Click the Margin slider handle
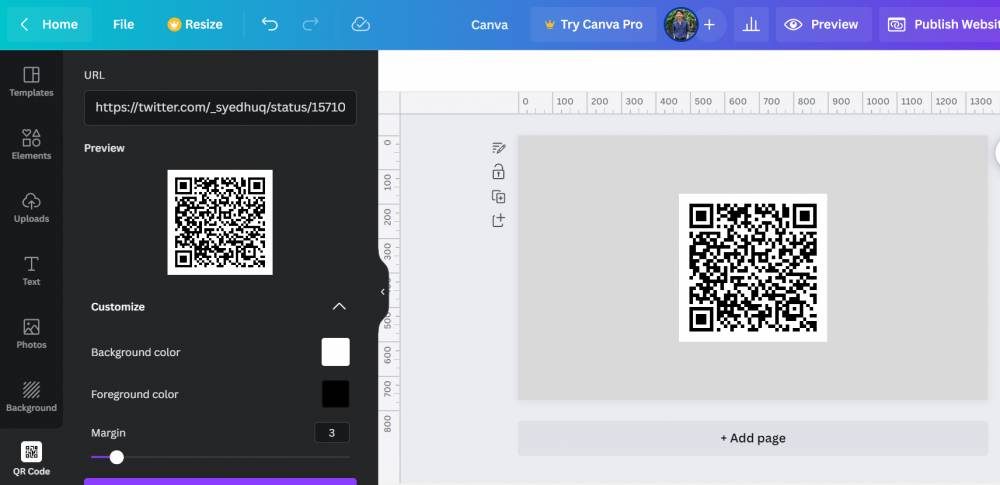Screen dimensions: 1000x485 point(116,457)
